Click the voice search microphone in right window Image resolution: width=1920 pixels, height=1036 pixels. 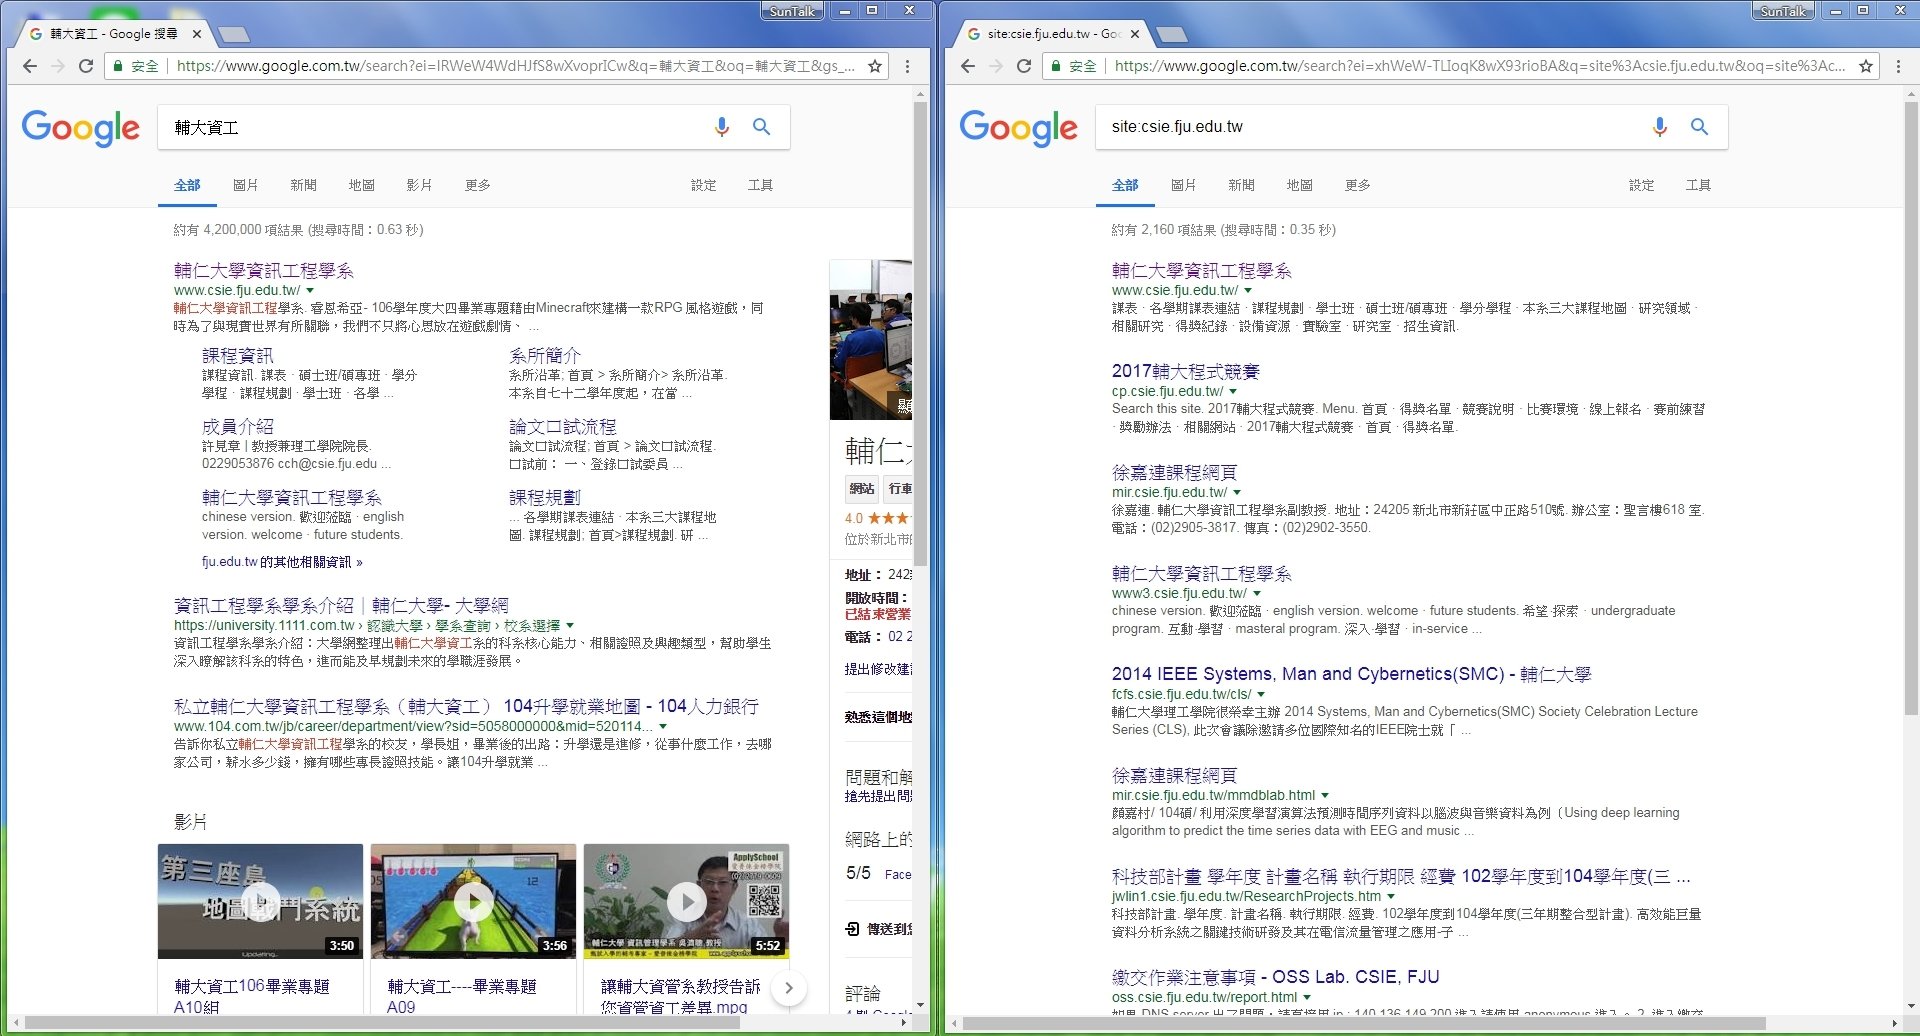[x=1660, y=127]
